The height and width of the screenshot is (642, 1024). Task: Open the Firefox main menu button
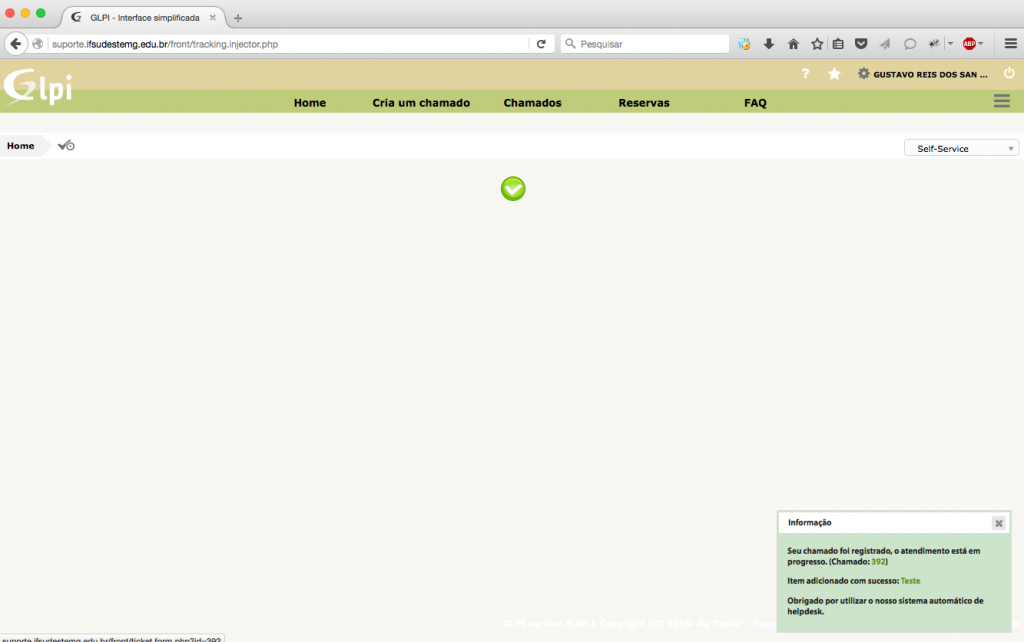point(1009,44)
